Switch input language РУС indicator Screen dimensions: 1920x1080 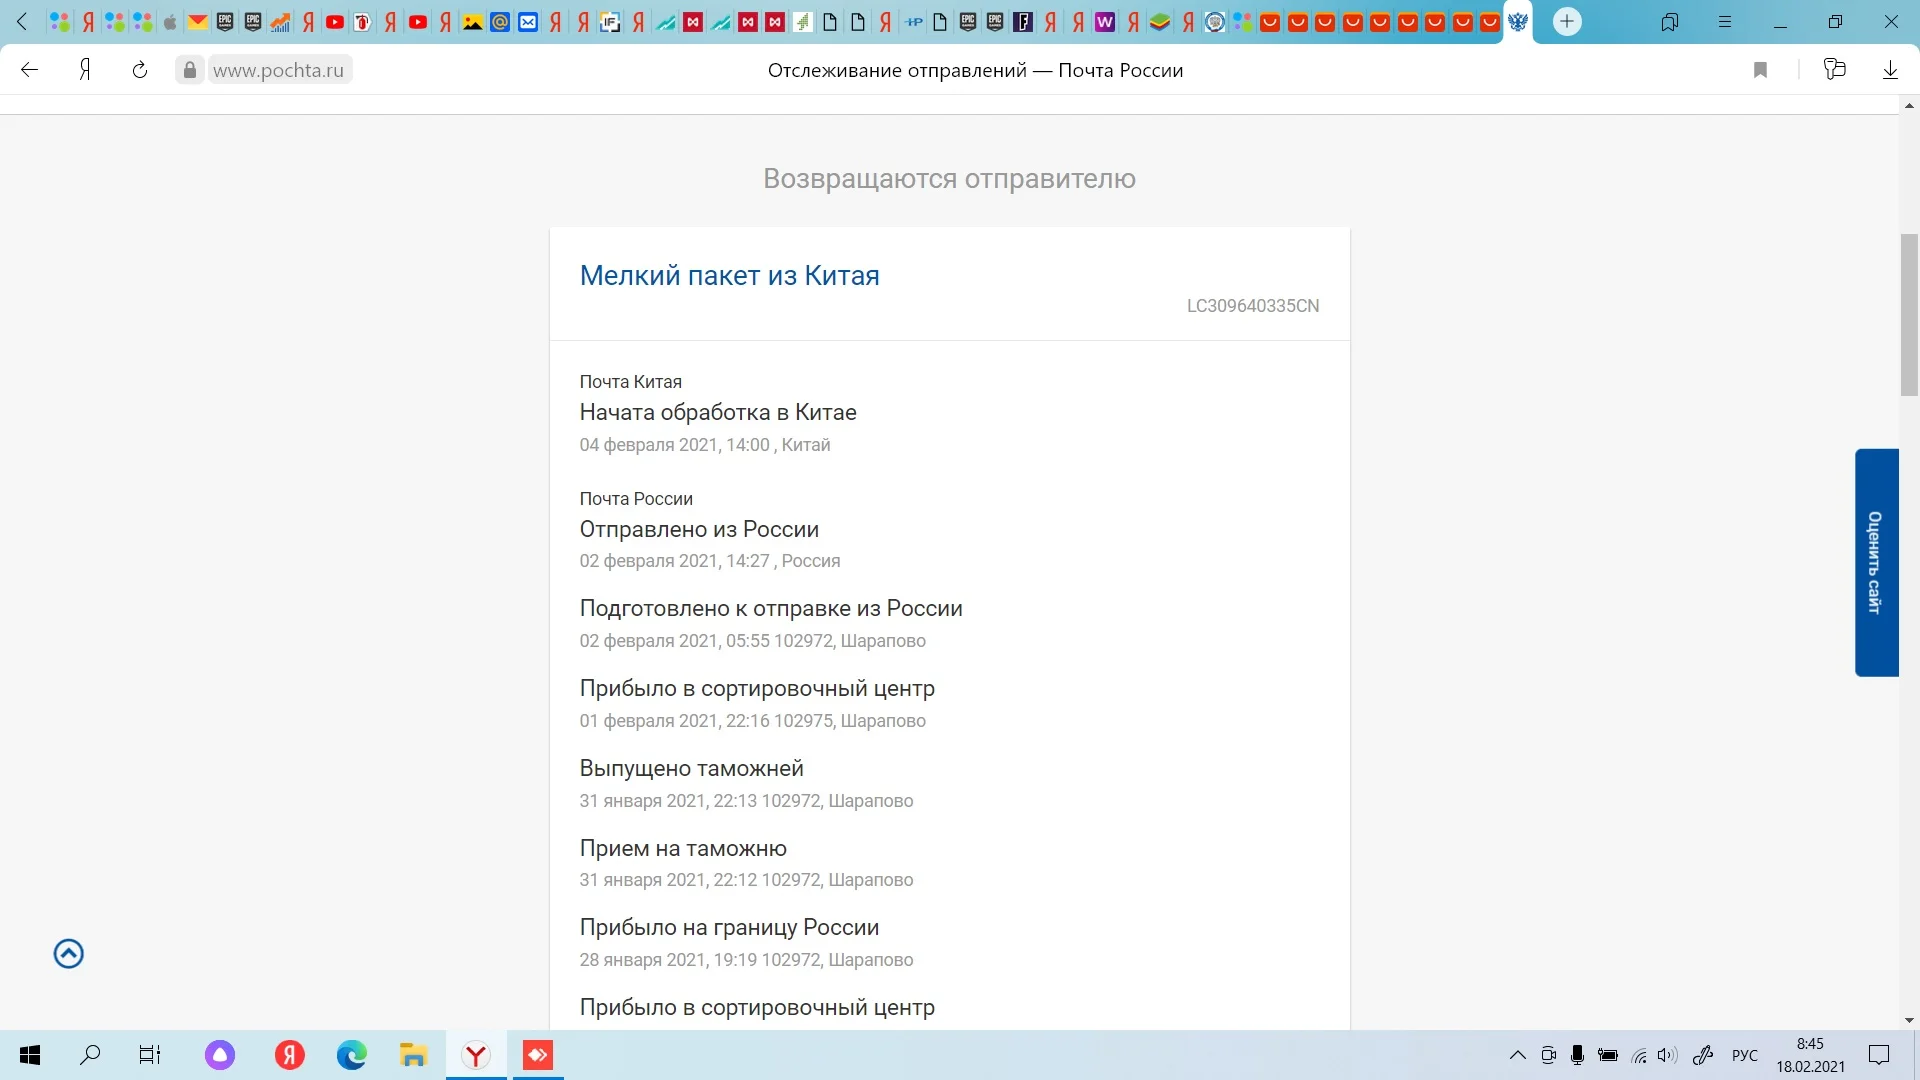click(1744, 1055)
